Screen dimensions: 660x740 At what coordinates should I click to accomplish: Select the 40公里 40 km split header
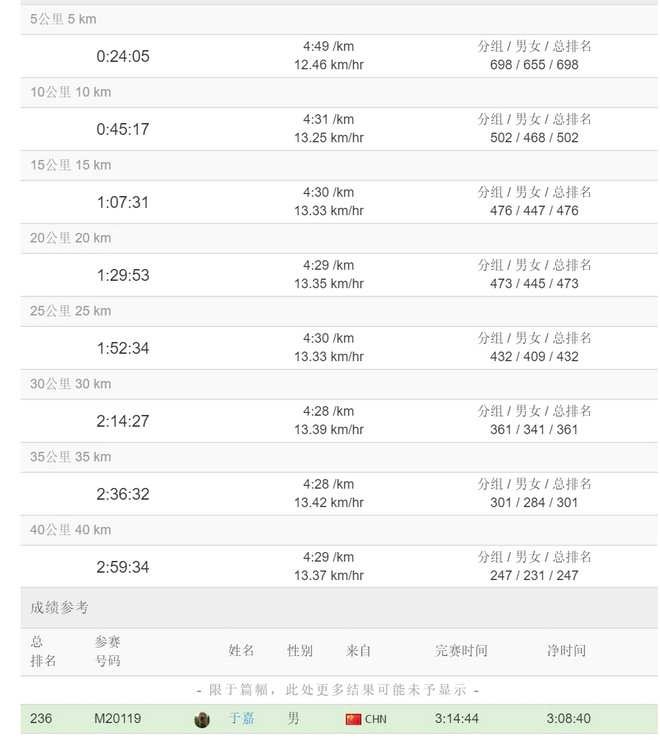(x=70, y=530)
